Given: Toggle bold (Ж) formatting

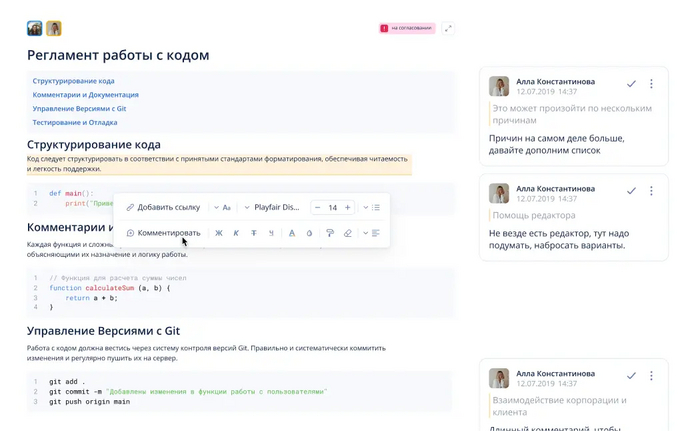Looking at the screenshot, I should 219,233.
